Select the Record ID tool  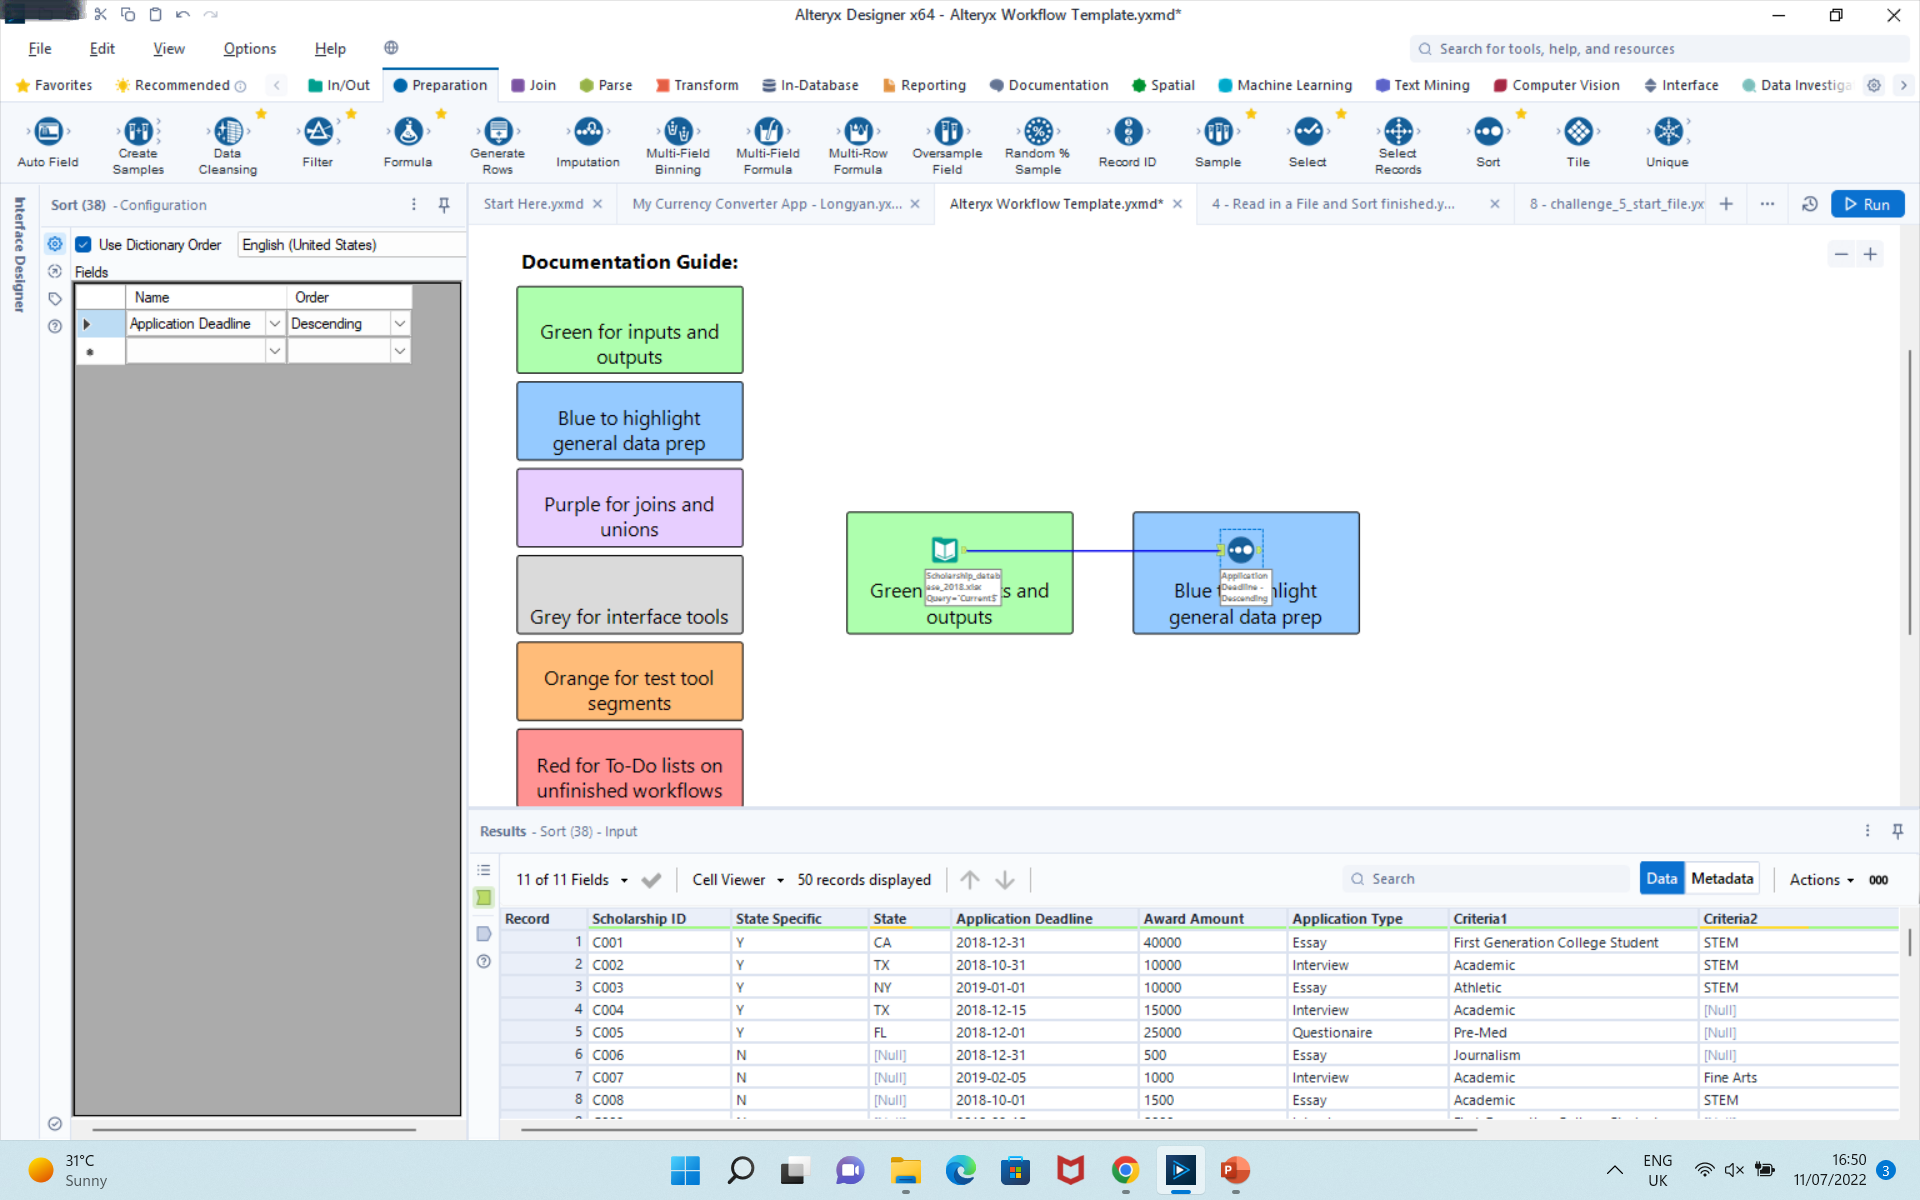pos(1128,143)
